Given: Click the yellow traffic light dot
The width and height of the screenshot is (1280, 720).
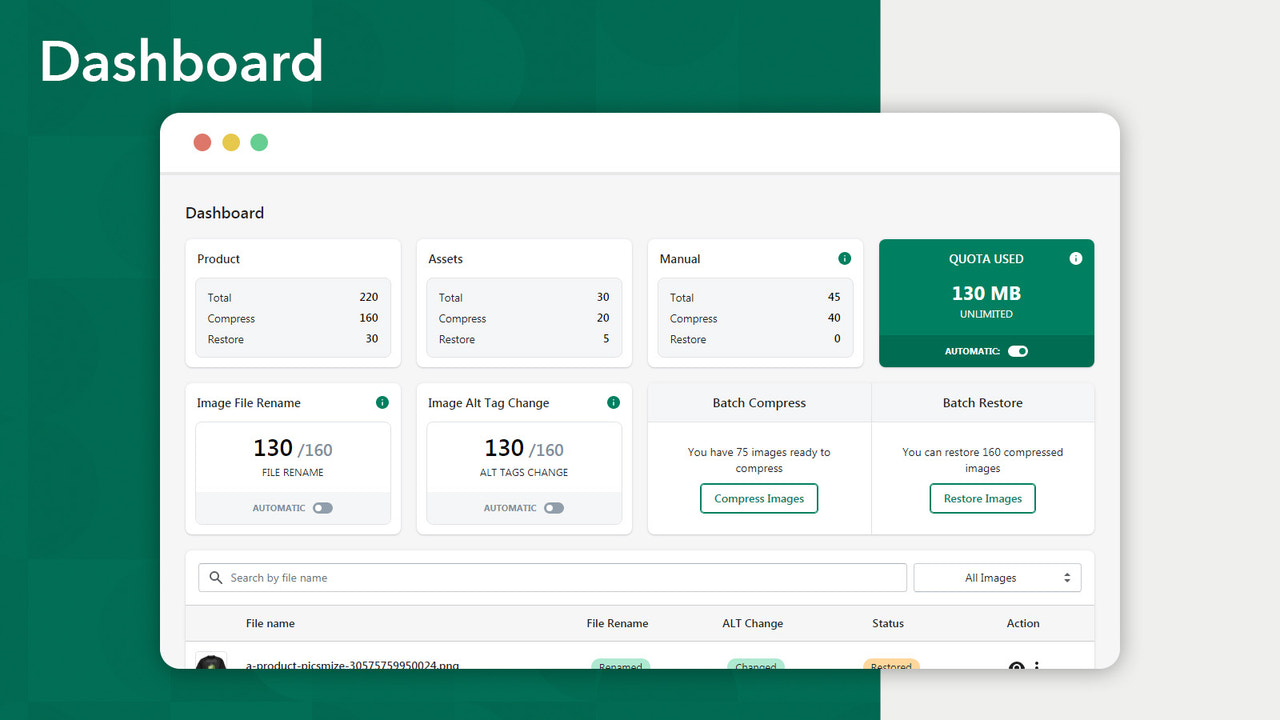Looking at the screenshot, I should pyautogui.click(x=231, y=142).
